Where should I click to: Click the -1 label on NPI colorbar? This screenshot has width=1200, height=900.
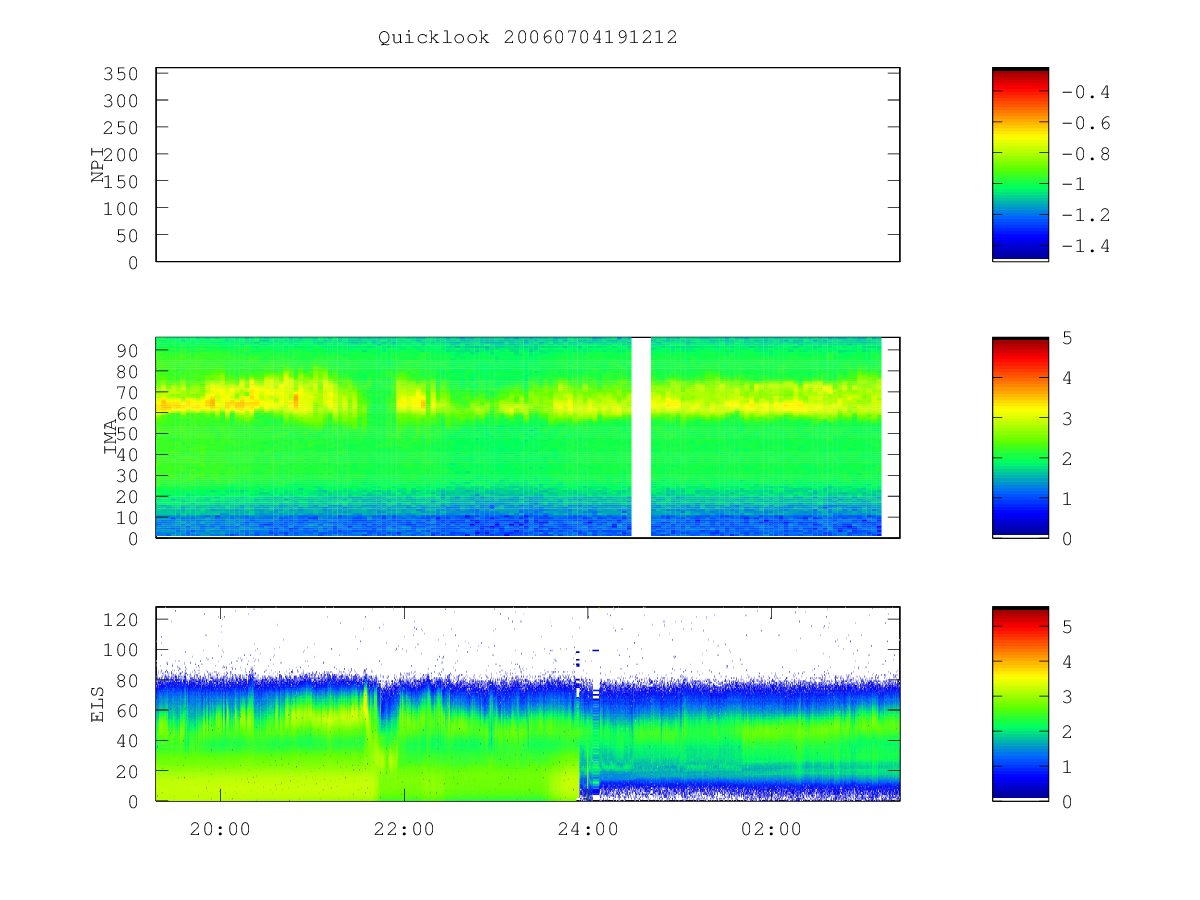(x=1074, y=185)
